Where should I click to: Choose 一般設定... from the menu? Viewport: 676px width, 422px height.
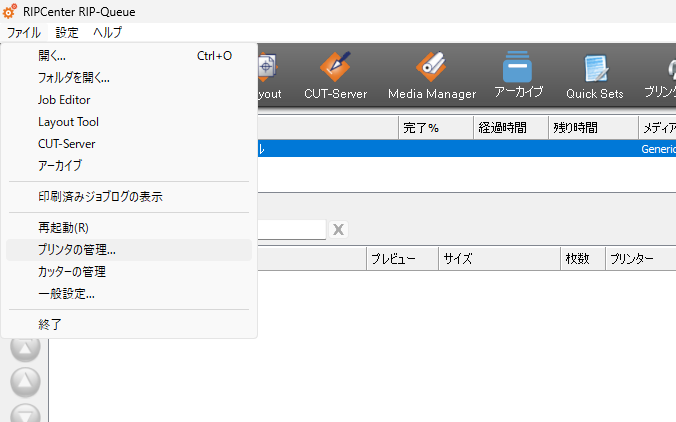click(129, 294)
